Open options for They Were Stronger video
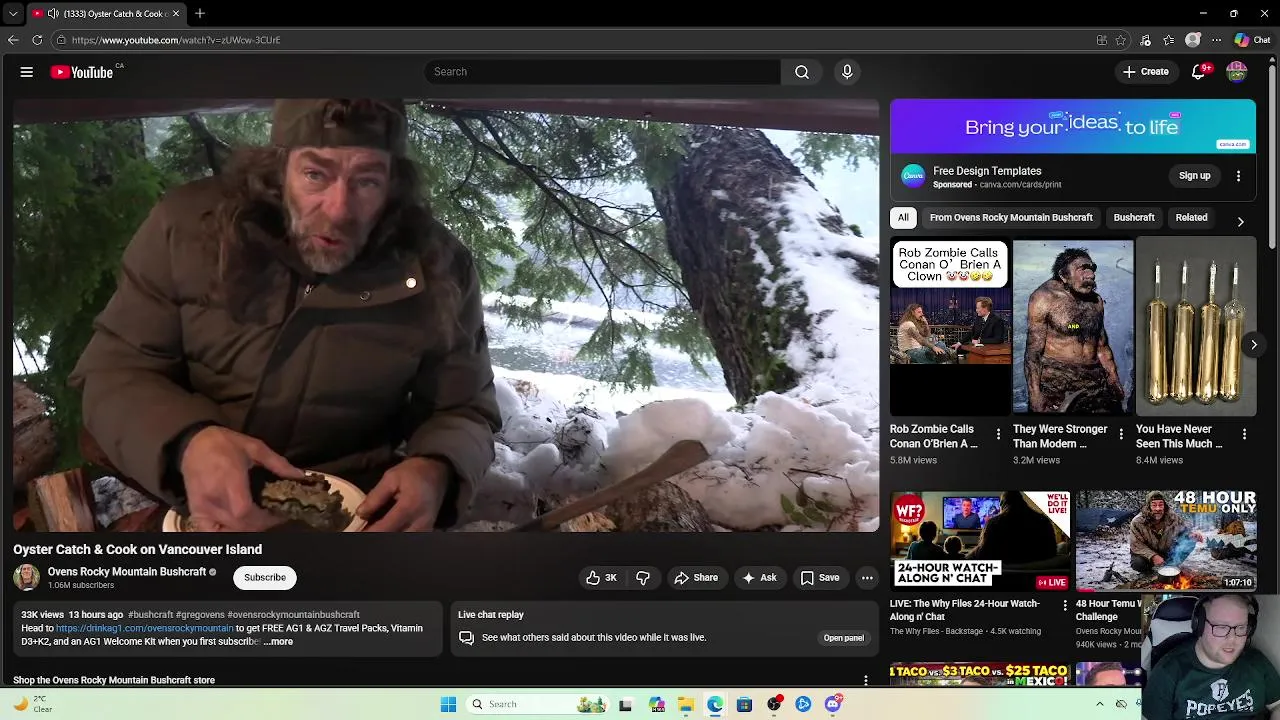 (1121, 434)
